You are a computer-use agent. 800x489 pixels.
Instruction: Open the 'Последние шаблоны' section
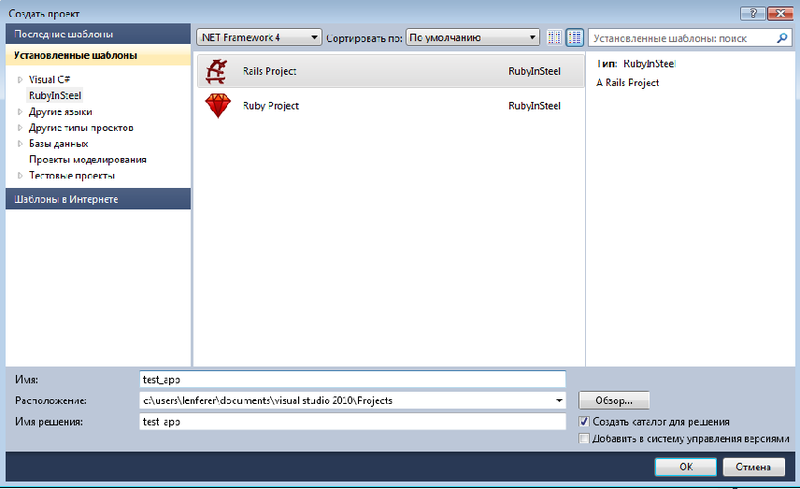(98, 34)
